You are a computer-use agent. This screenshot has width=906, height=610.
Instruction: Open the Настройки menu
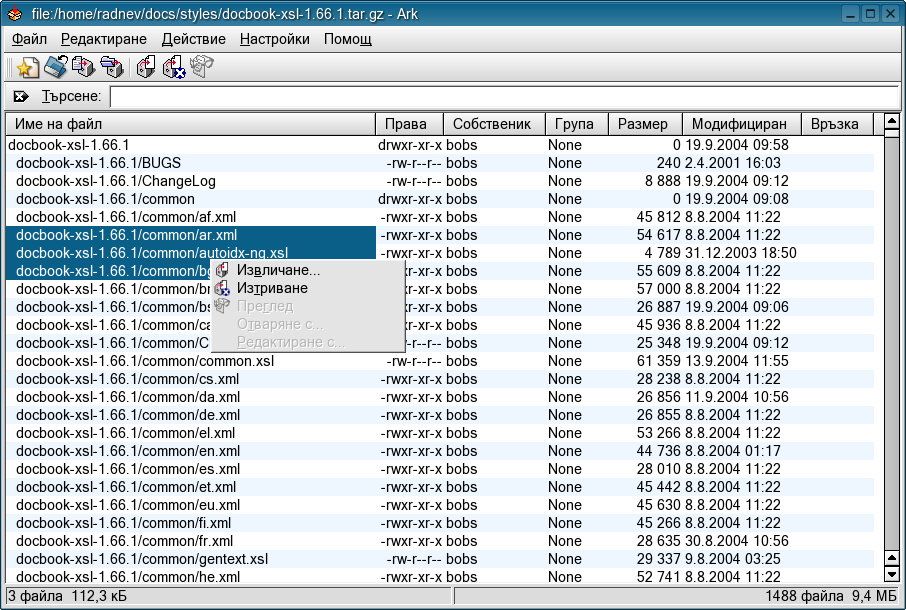click(274, 39)
